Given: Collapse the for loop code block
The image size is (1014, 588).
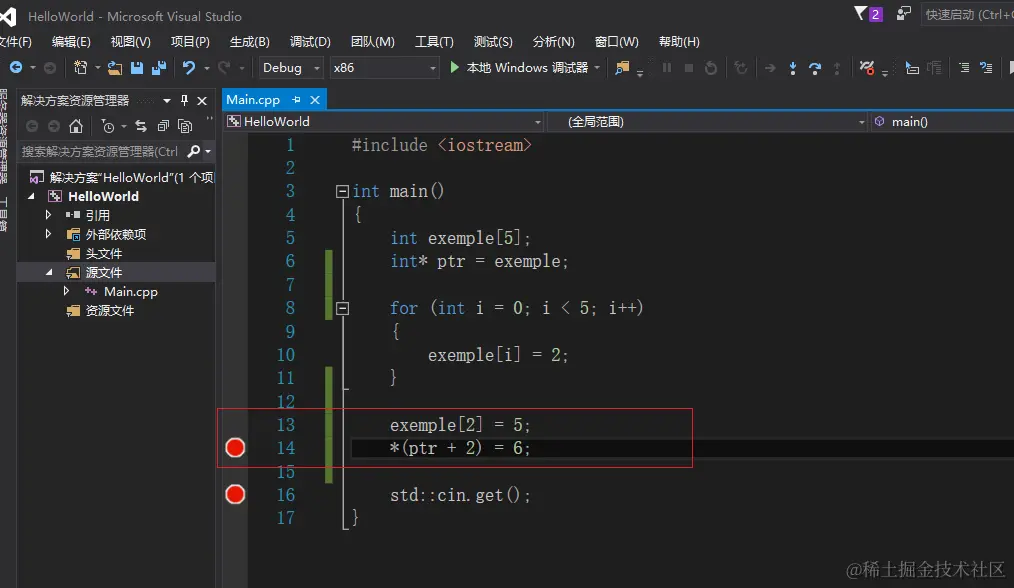Looking at the screenshot, I should 343,309.
